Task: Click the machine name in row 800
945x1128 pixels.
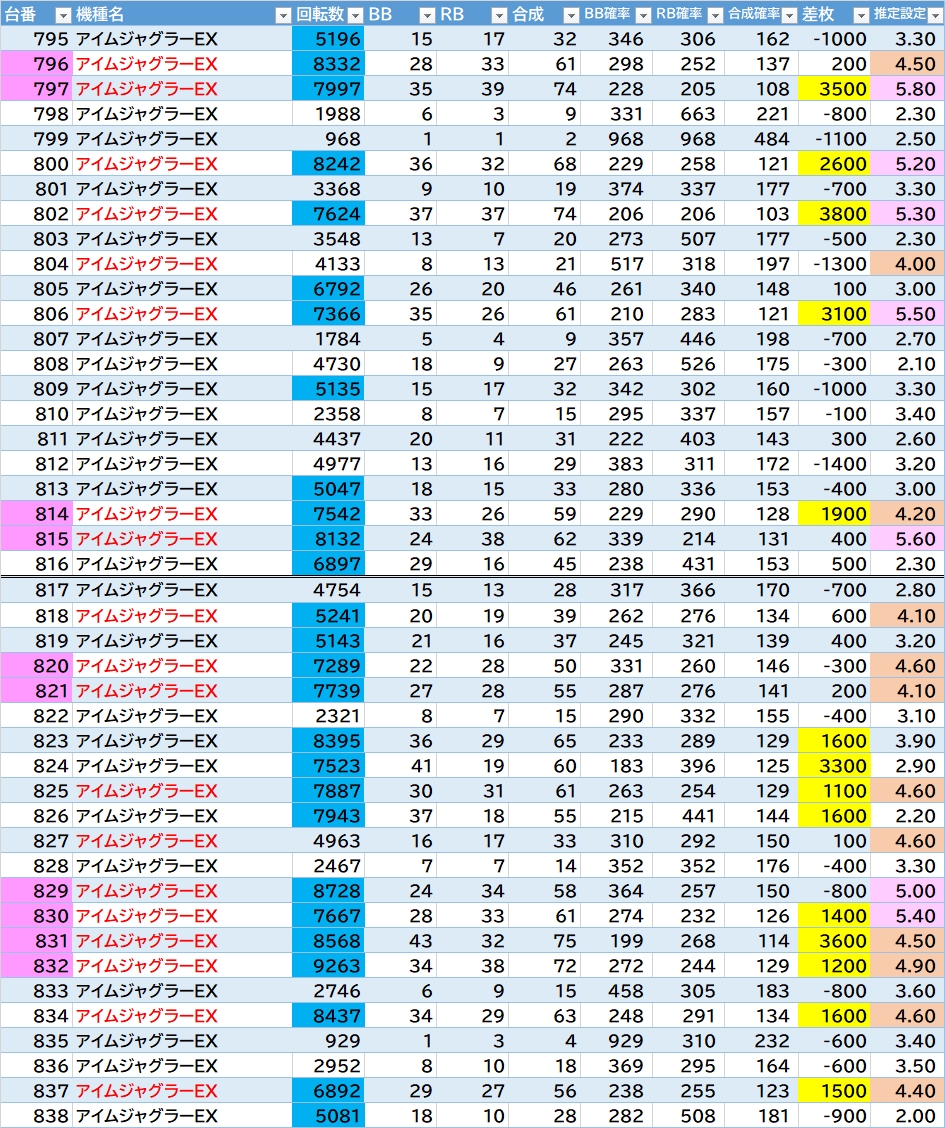Action: pos(147,164)
